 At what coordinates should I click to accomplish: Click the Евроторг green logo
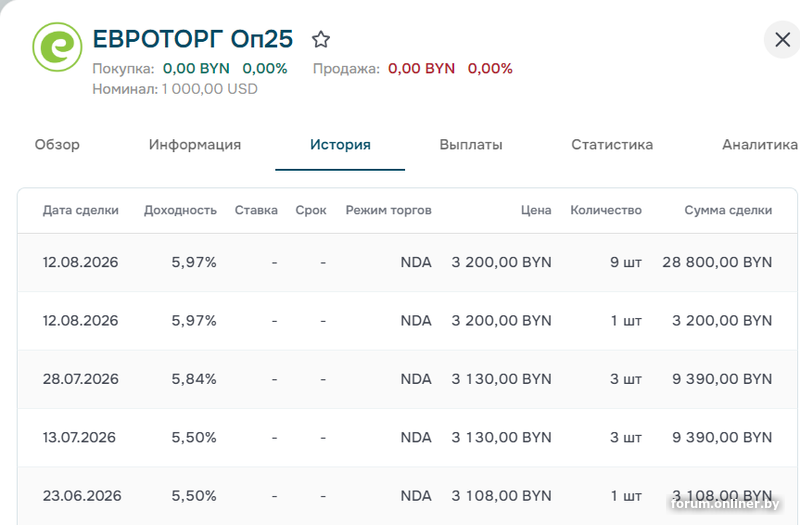point(57,47)
